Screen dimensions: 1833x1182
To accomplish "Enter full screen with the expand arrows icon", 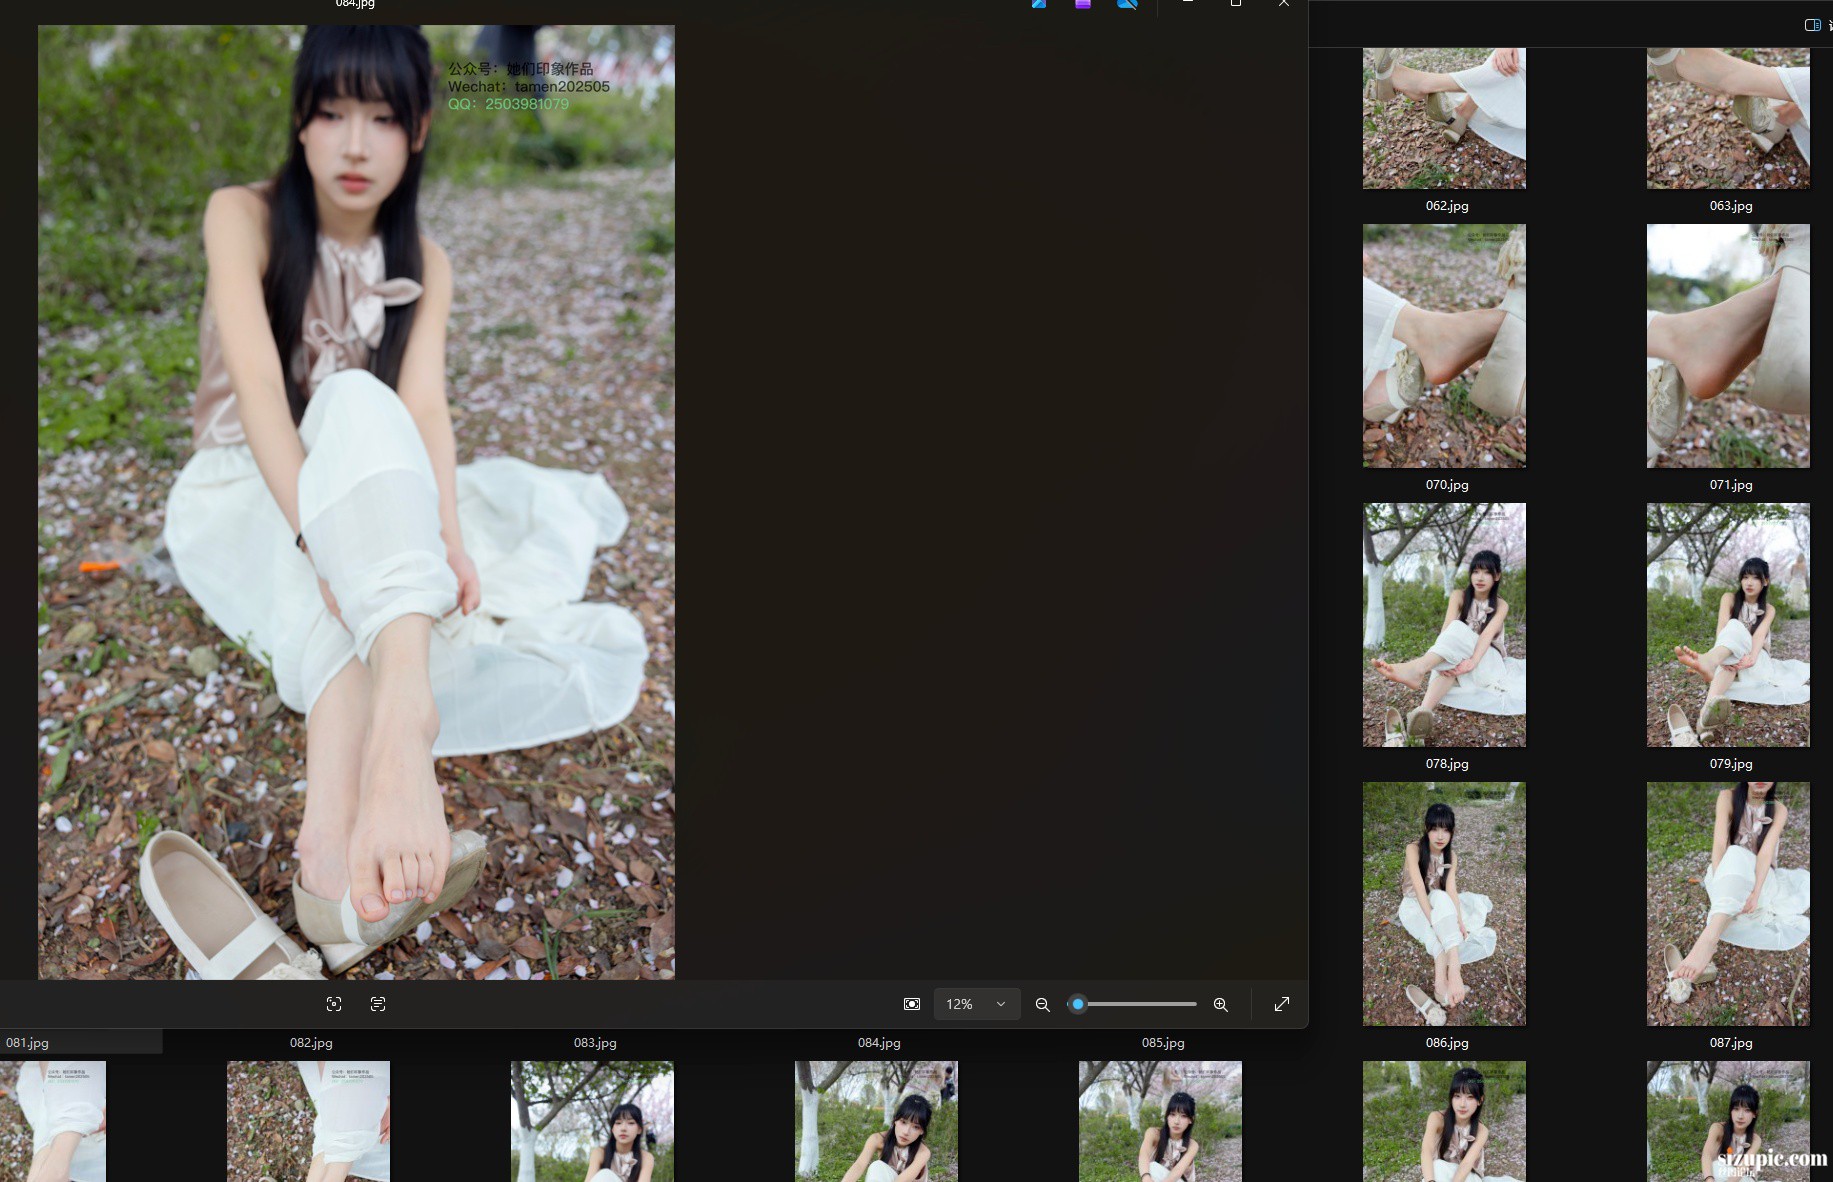I will [x=1282, y=1004].
